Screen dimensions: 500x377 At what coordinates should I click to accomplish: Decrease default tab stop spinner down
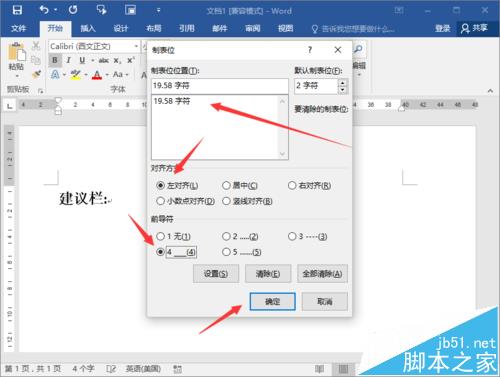[343, 90]
